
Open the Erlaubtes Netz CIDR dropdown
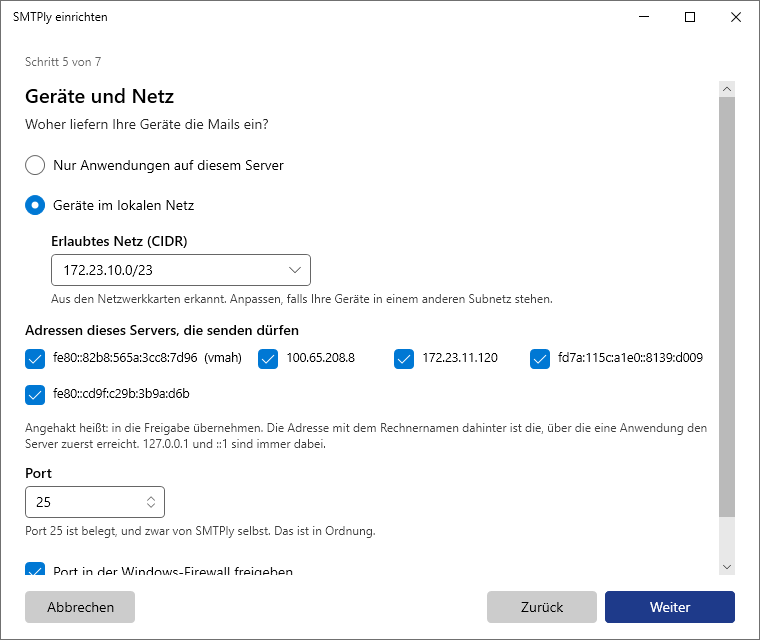[x=181, y=270]
